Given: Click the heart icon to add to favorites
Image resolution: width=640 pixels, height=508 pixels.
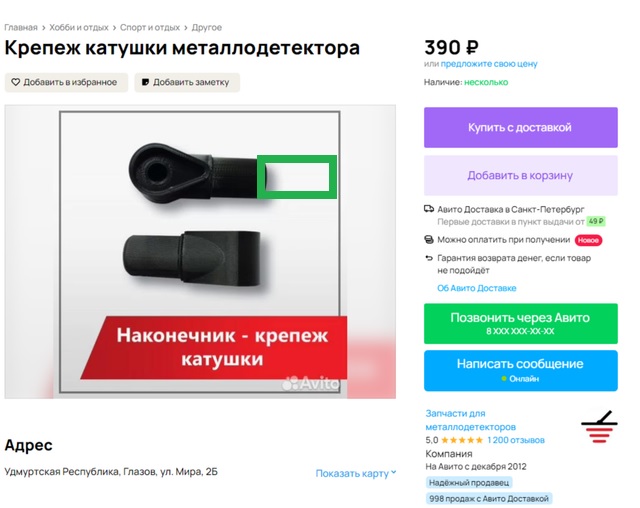Looking at the screenshot, I should coord(16,82).
